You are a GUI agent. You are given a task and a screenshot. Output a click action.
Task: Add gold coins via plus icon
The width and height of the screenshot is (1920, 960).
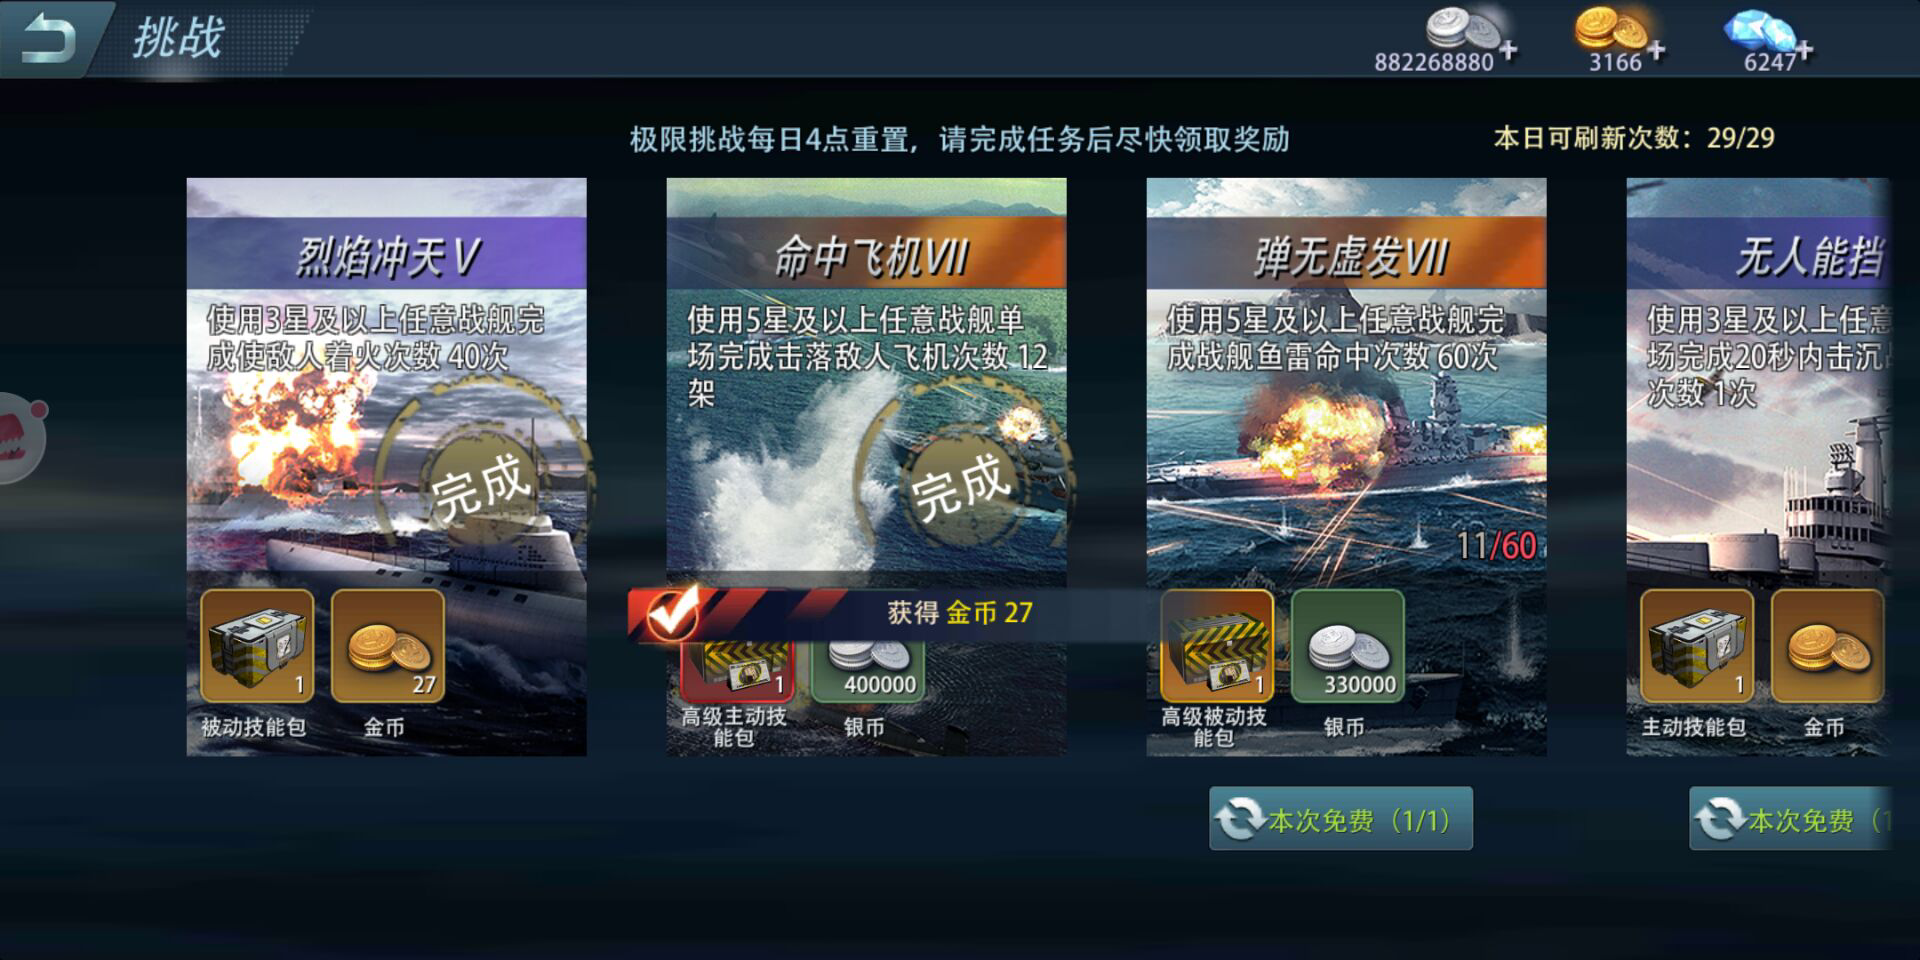1656,50
